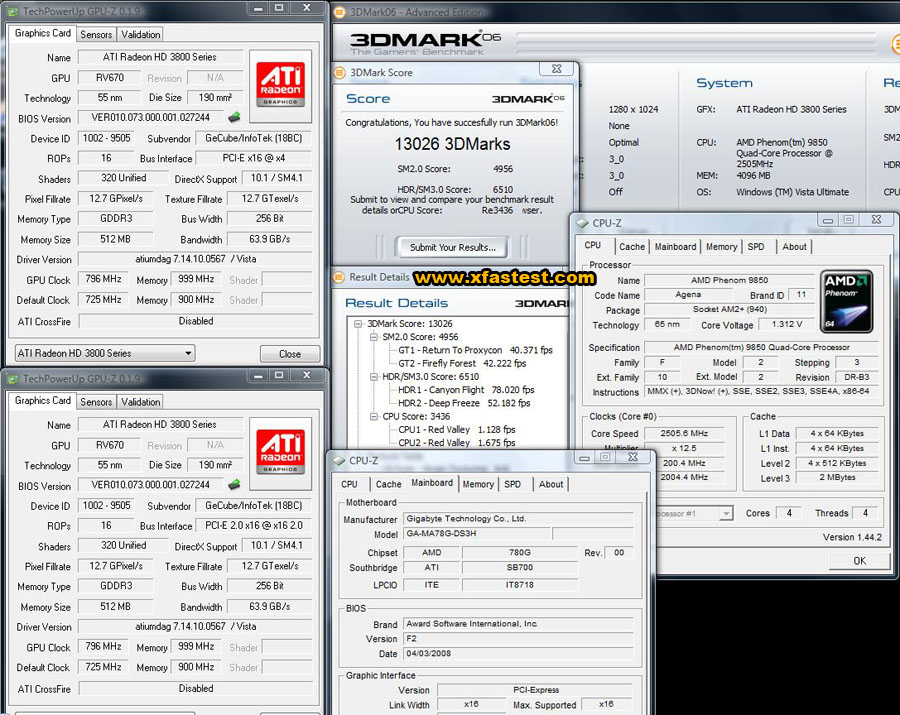Click the 'Agena' code name field
The image size is (900, 715).
[x=688, y=294]
